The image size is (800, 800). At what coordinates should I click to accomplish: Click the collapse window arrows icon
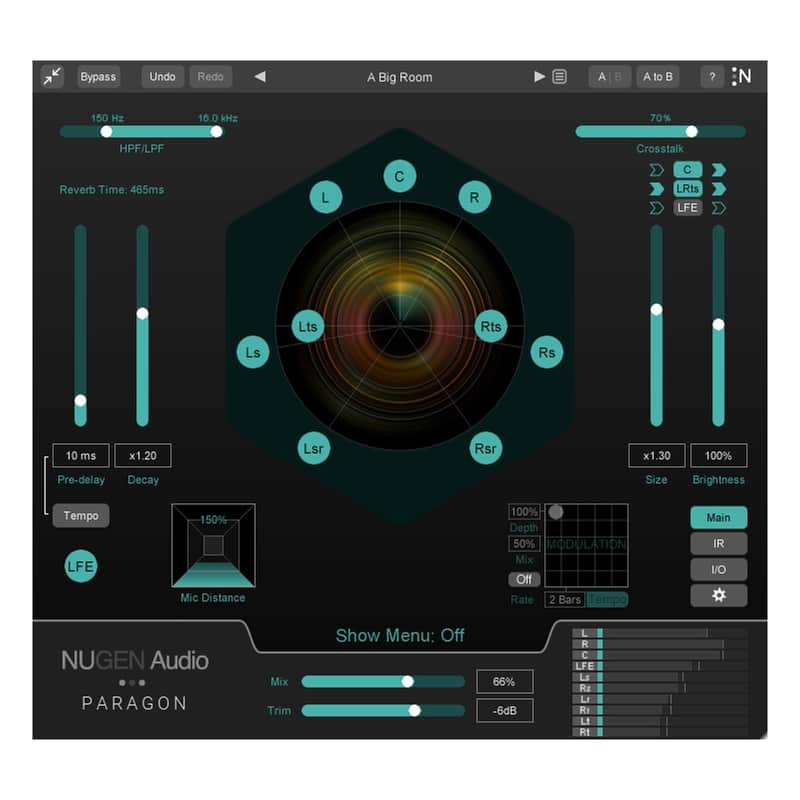[53, 77]
